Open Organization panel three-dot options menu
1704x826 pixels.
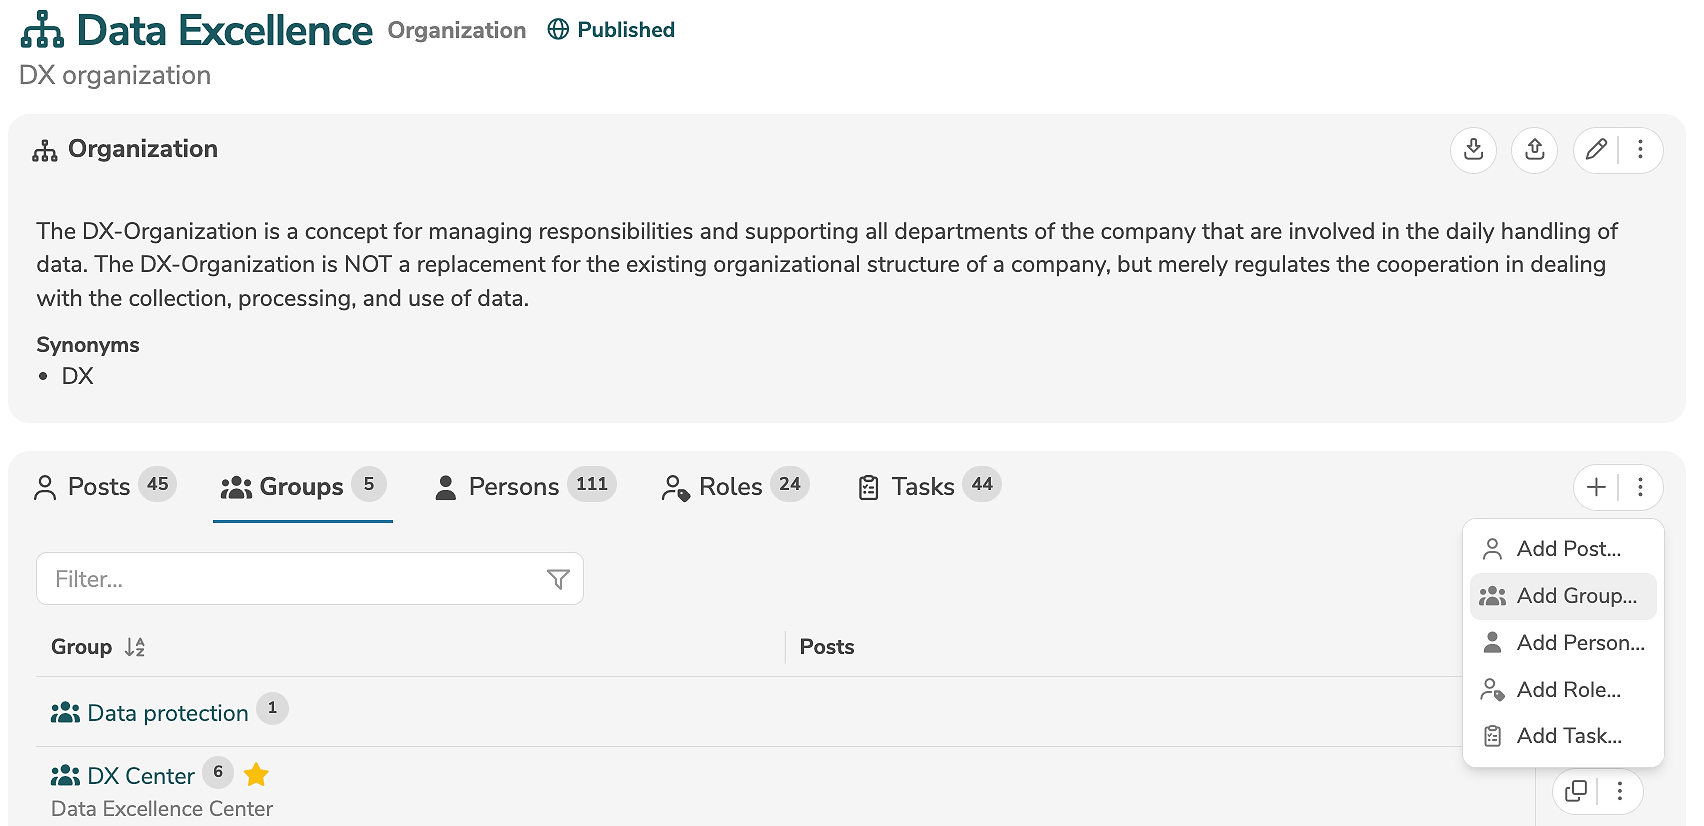pos(1640,150)
